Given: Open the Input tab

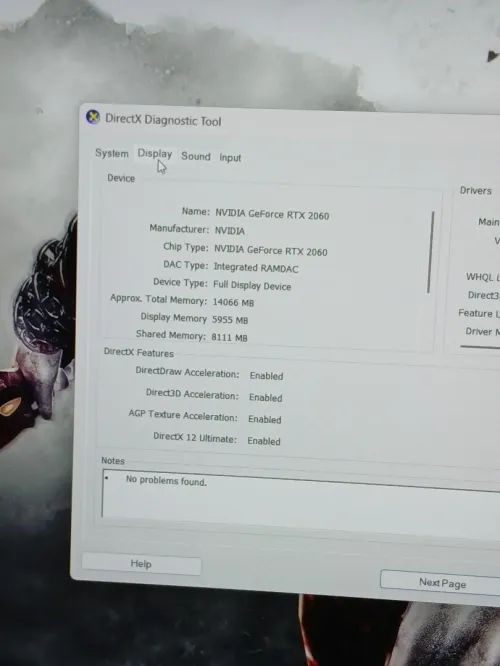Looking at the screenshot, I should (x=230, y=158).
